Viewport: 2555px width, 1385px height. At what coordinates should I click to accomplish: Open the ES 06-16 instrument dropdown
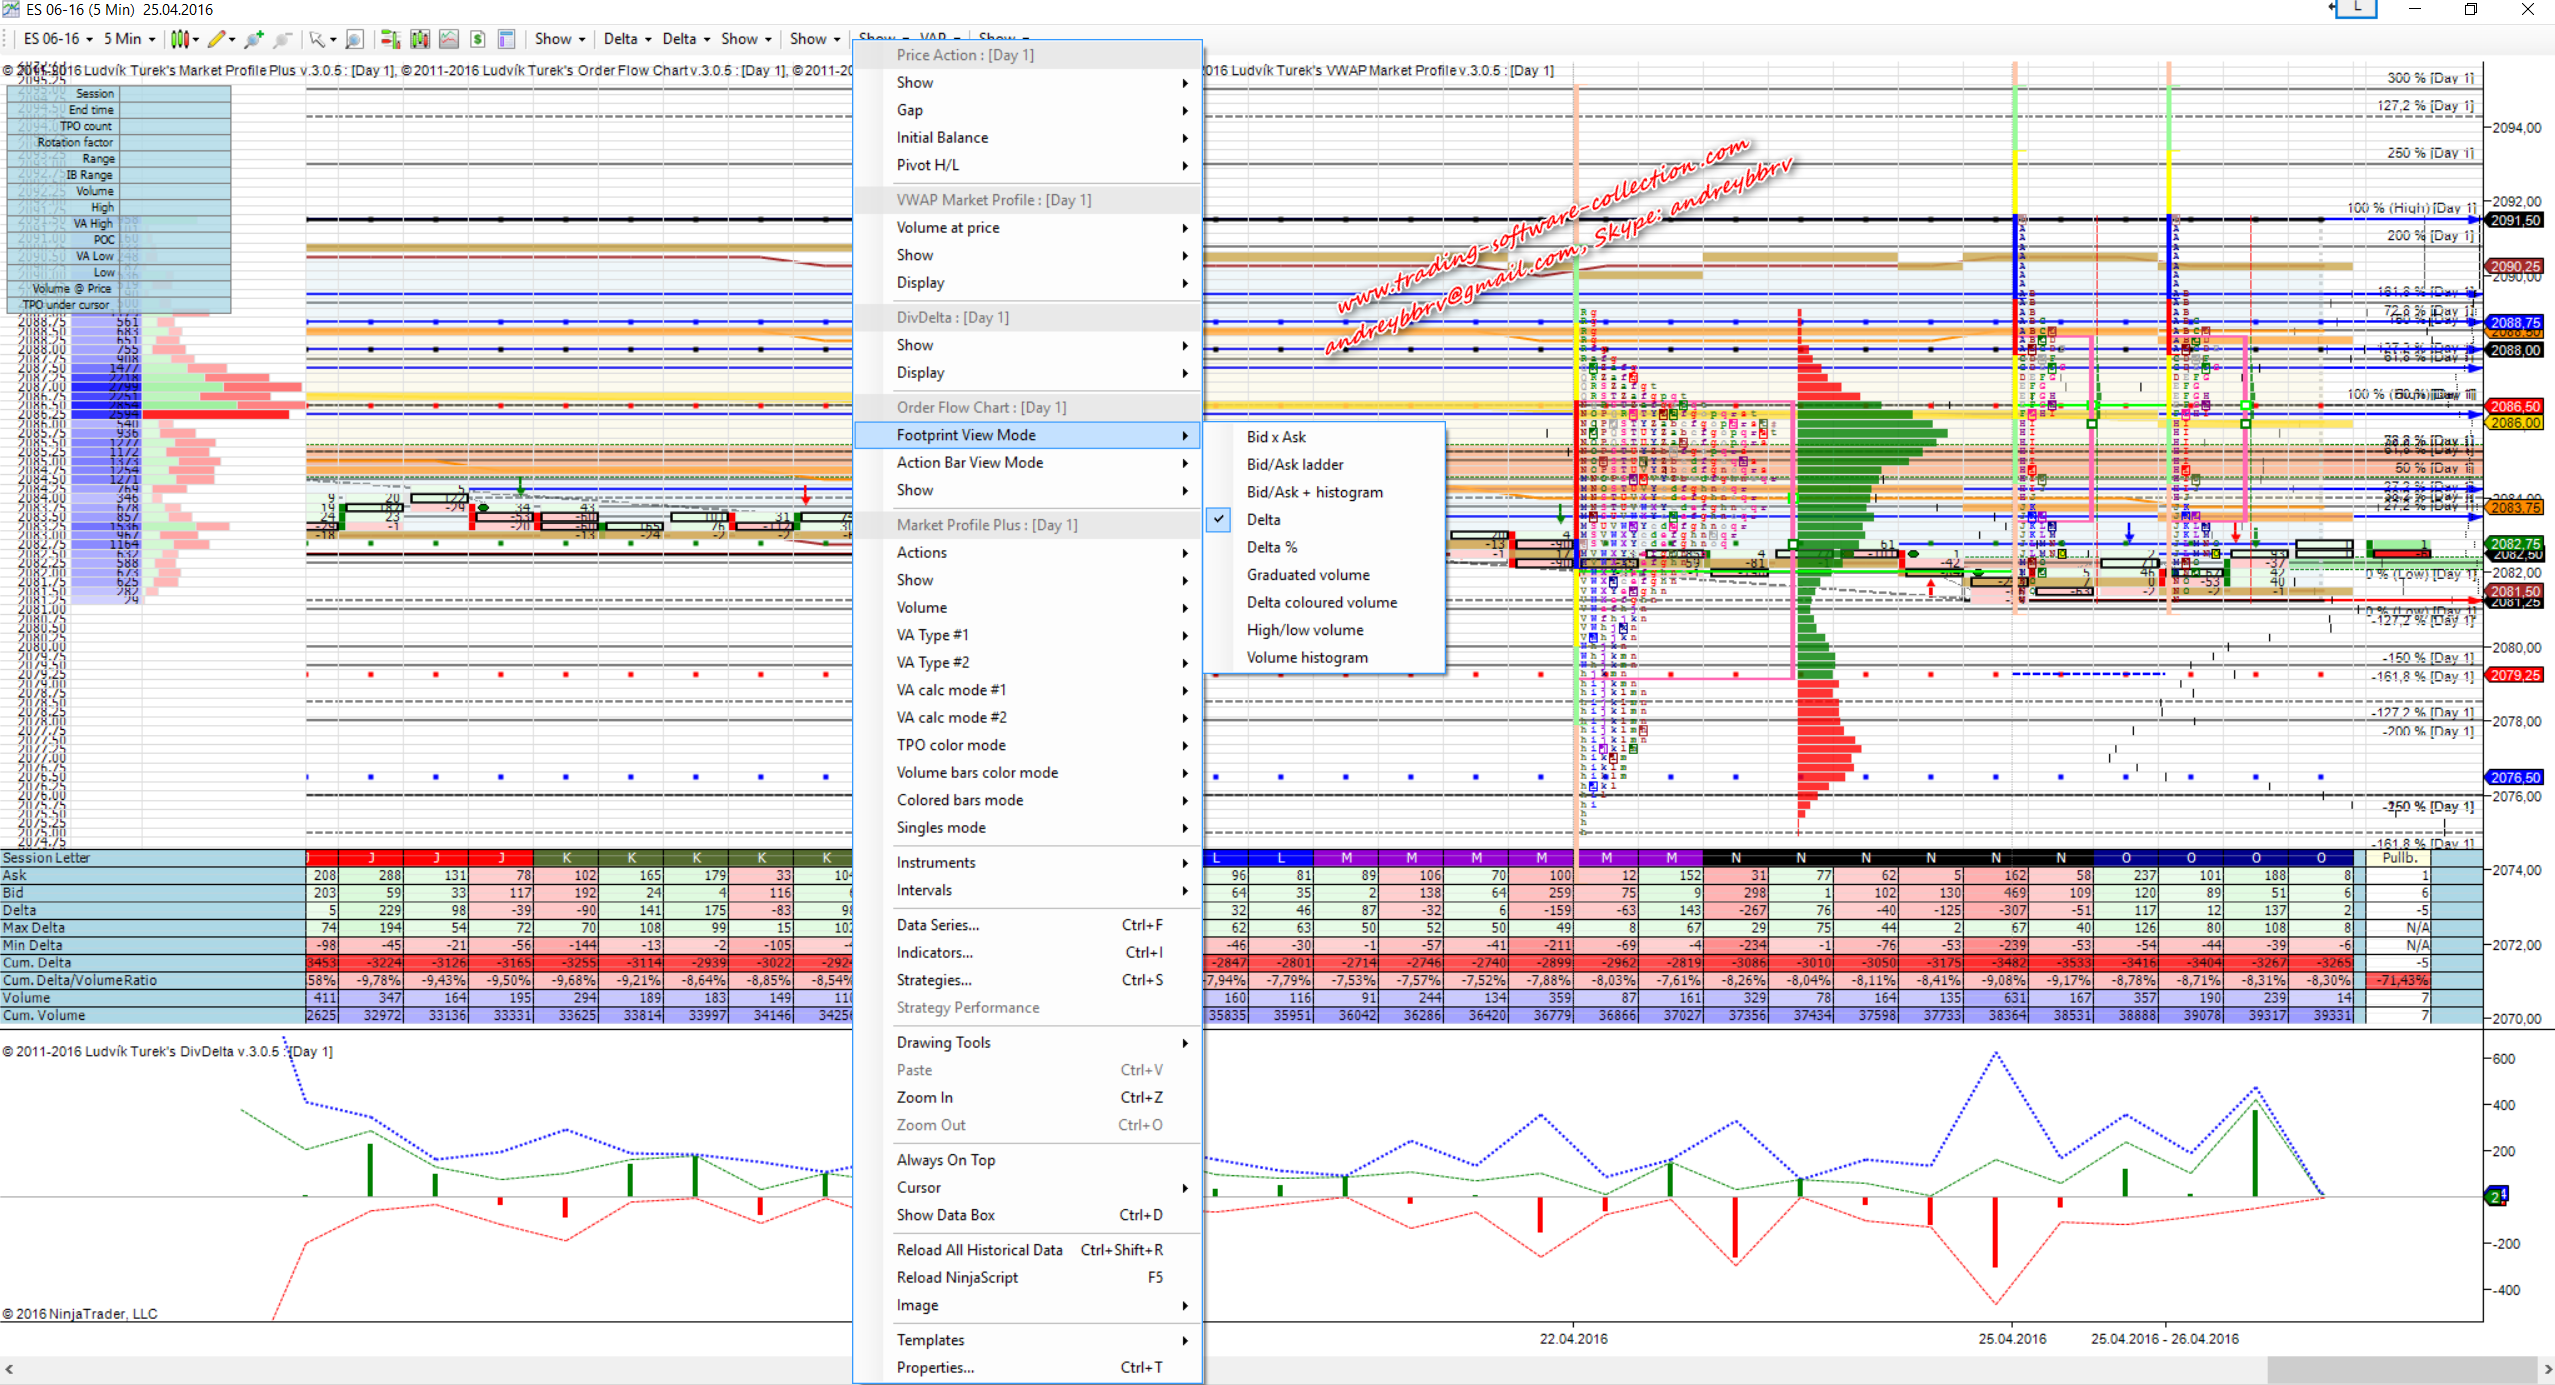click(58, 39)
